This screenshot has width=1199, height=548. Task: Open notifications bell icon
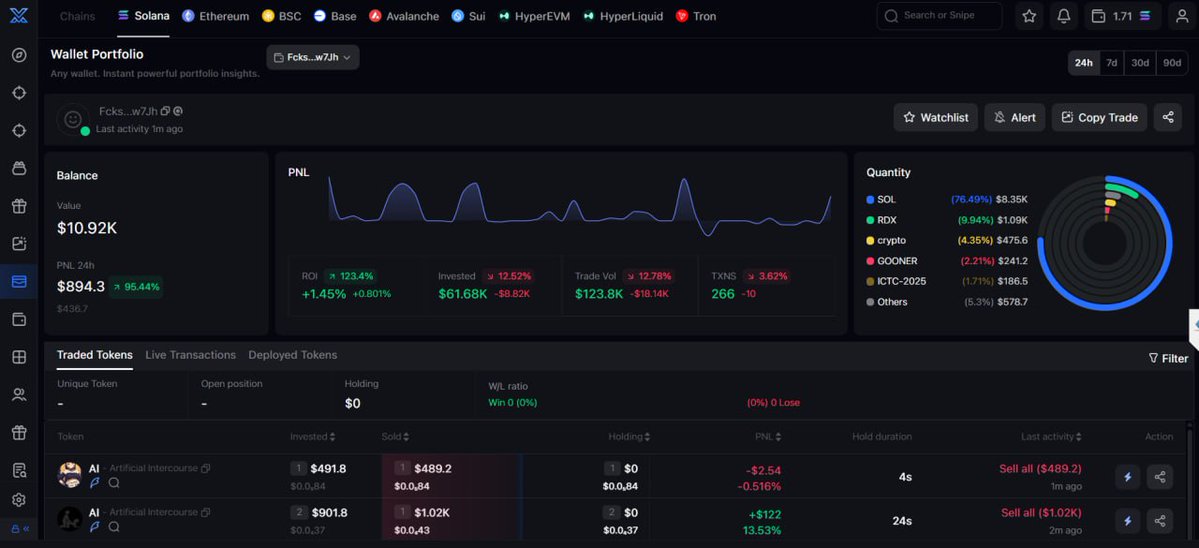pyautogui.click(x=1064, y=16)
